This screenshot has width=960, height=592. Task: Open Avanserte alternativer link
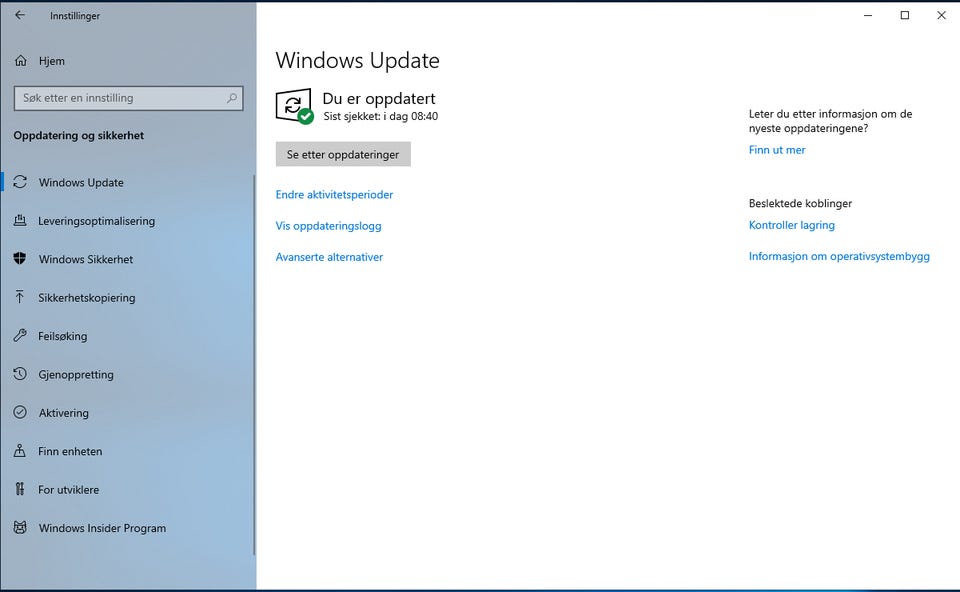click(329, 257)
